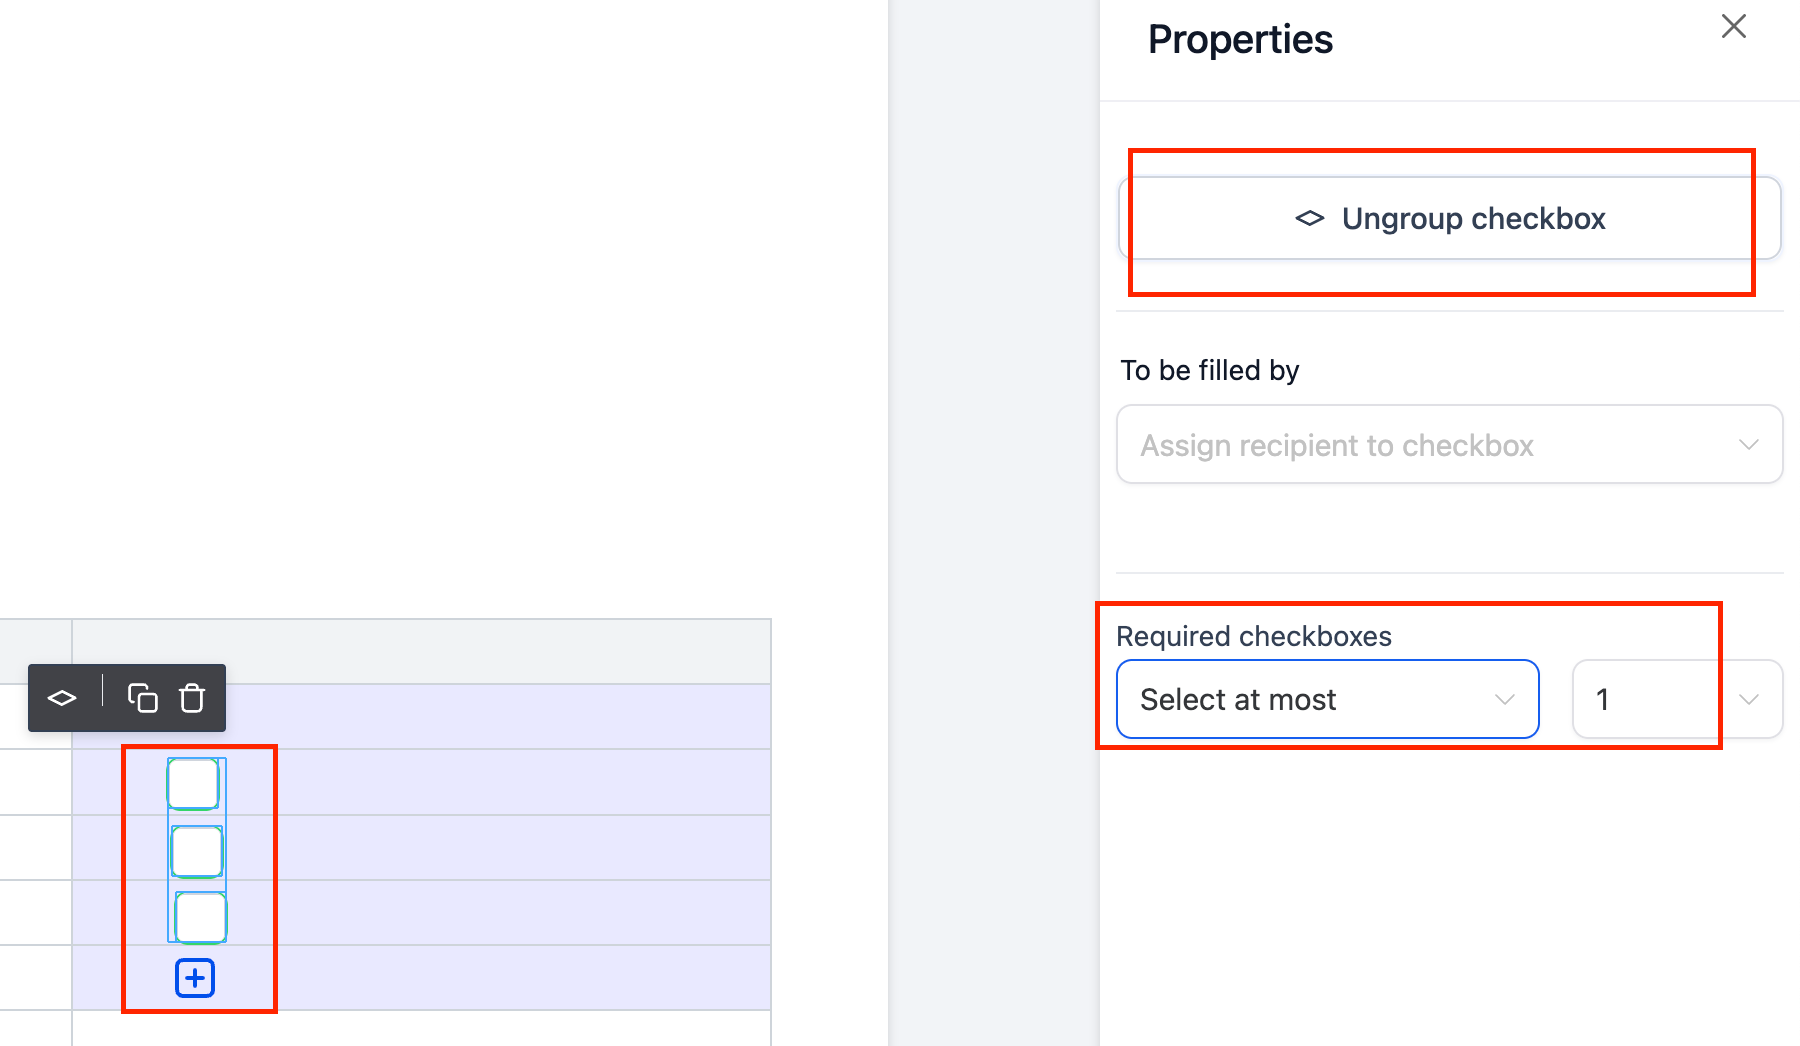1800x1046 pixels.
Task: Click the Properties panel heading
Action: 1240,40
